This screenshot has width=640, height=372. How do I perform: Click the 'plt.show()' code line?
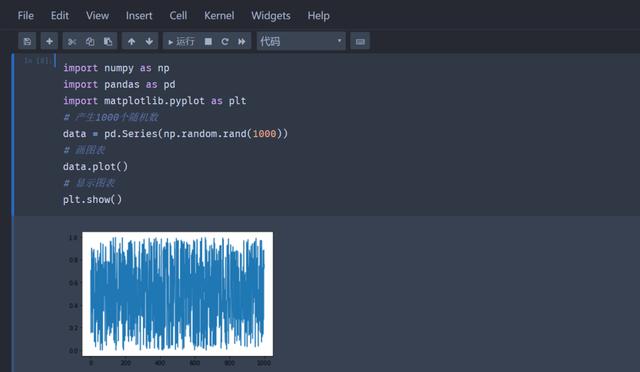[93, 199]
